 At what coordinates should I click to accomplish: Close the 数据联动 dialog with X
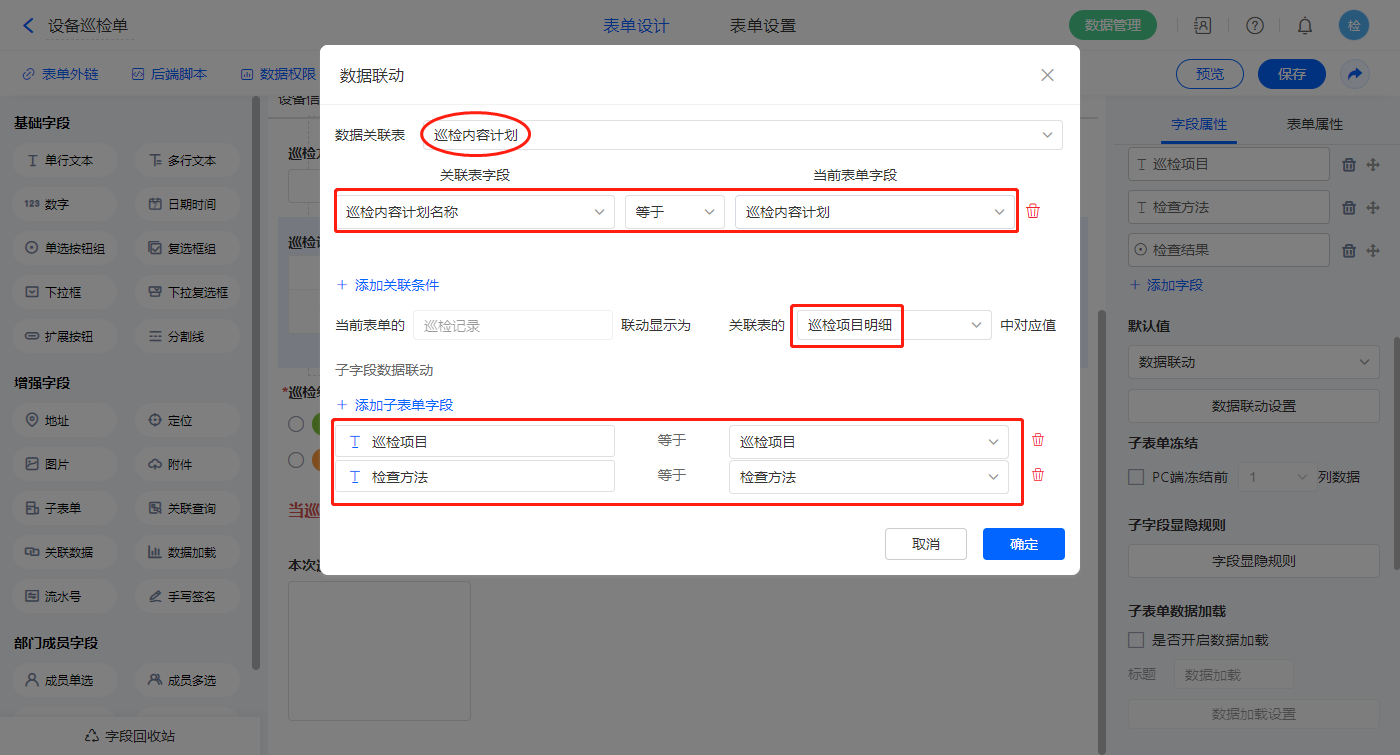click(1047, 75)
